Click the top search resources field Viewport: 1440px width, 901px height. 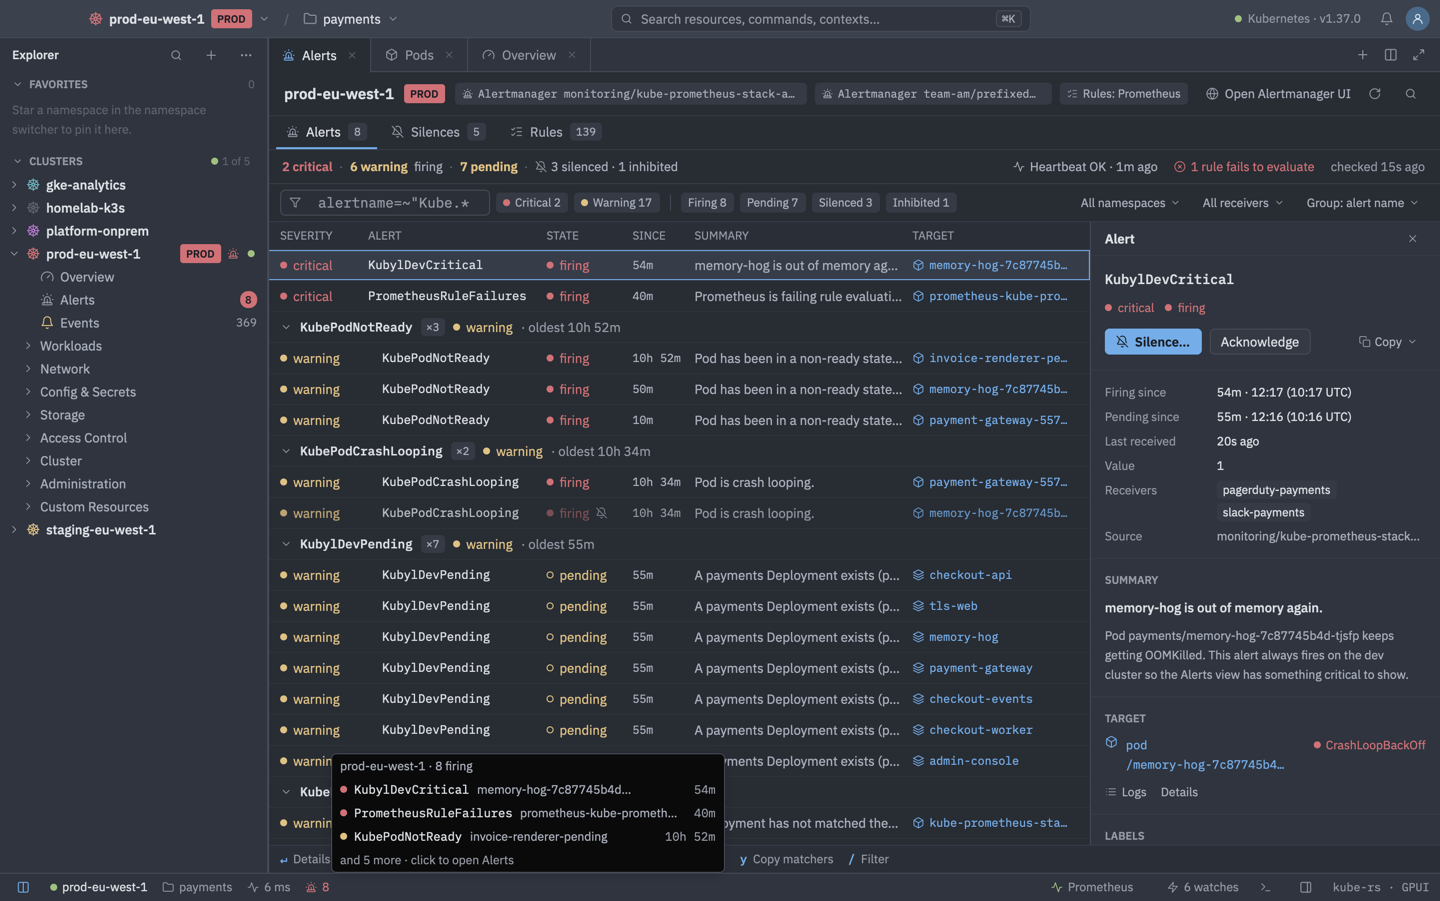tap(820, 19)
